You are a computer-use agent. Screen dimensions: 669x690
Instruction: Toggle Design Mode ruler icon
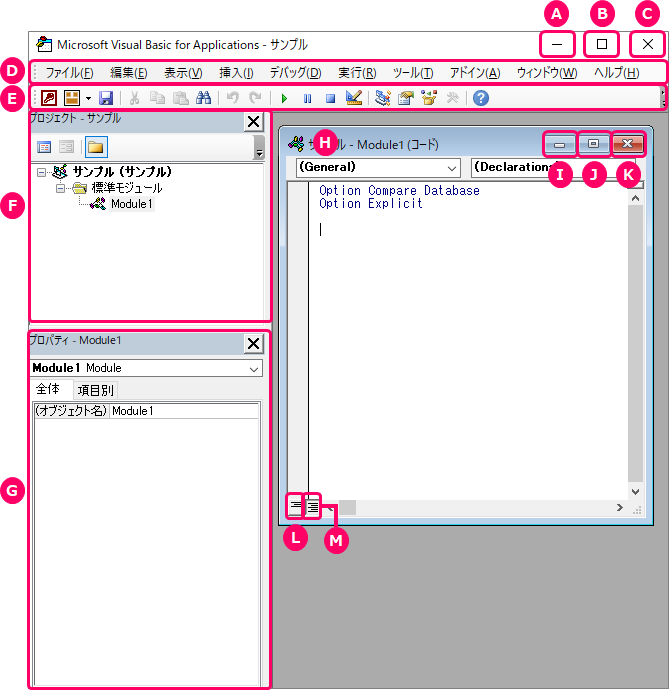tap(354, 98)
